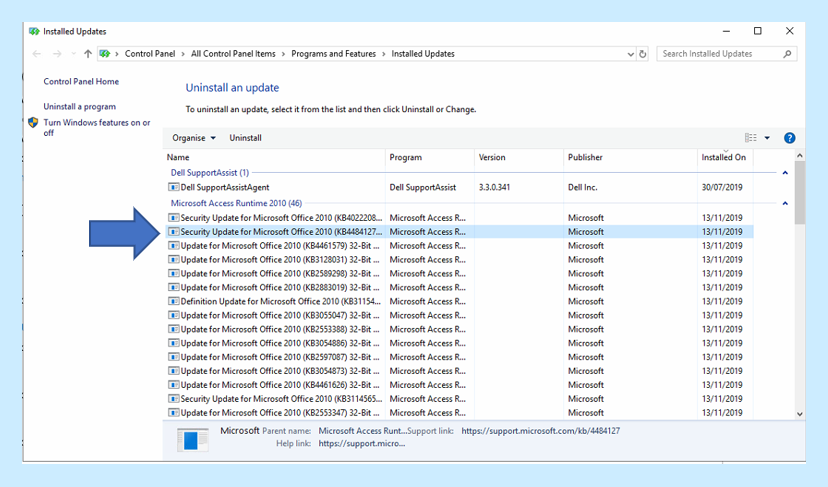Viewport: 828px width, 487px height.
Task: Click the vertical scrollbar thumb
Action: [799, 193]
